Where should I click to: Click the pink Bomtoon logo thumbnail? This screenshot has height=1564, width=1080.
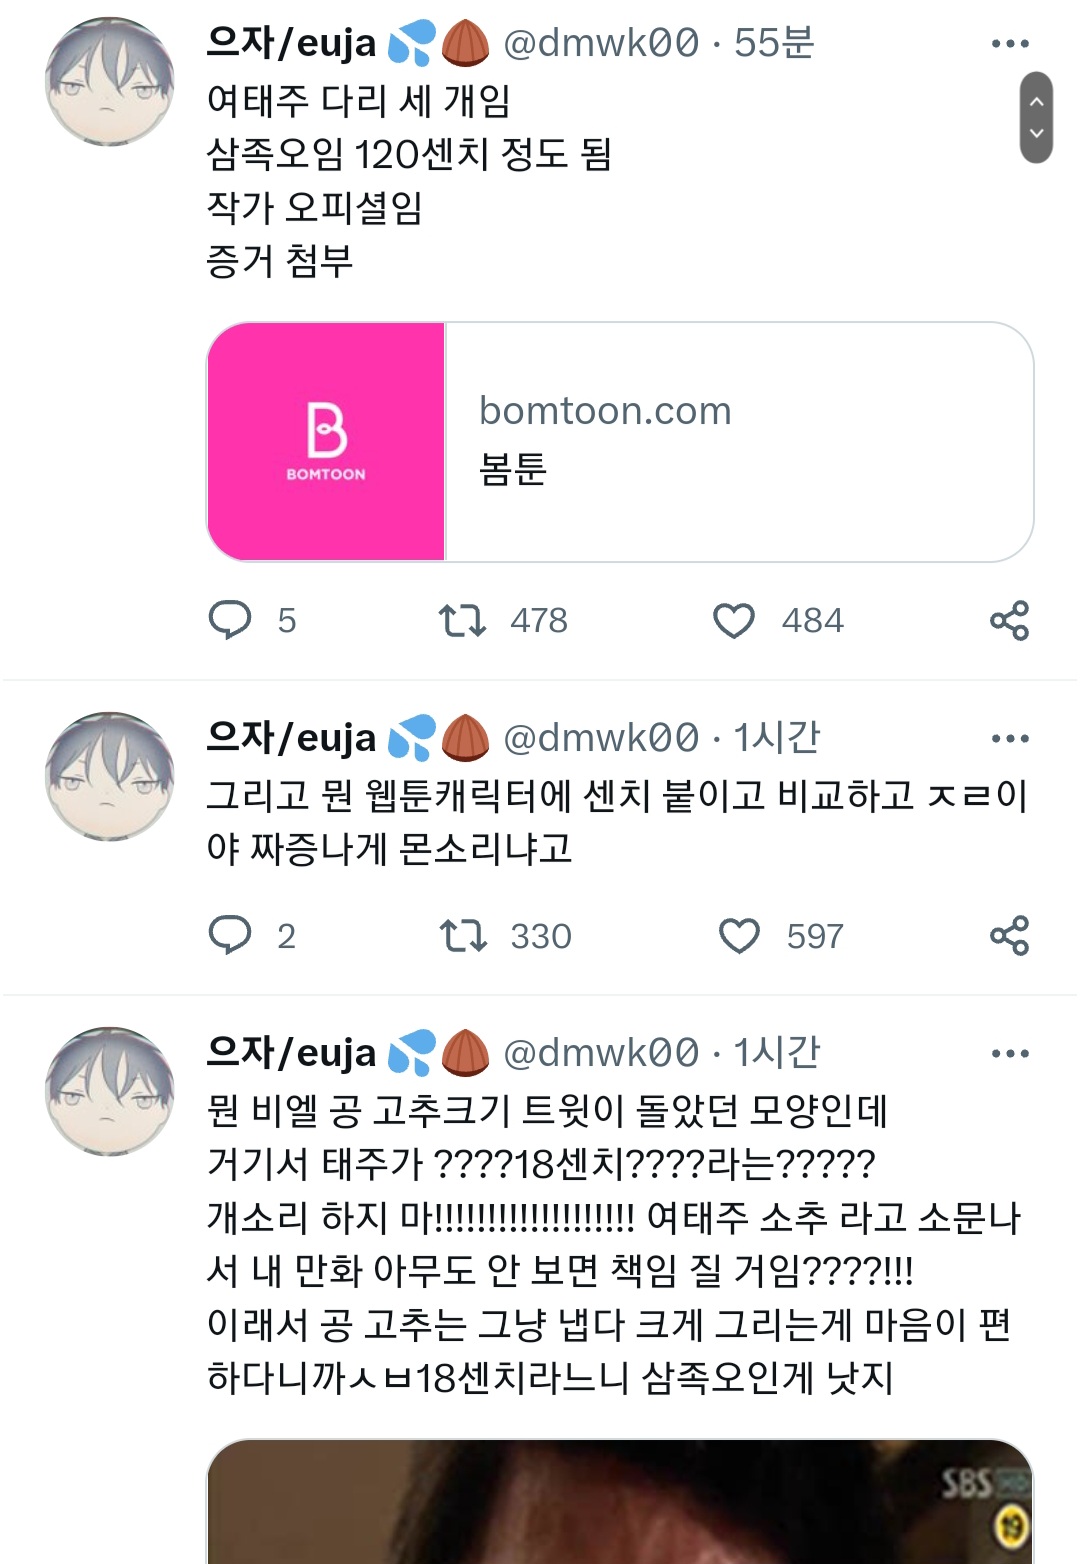pyautogui.click(x=326, y=441)
